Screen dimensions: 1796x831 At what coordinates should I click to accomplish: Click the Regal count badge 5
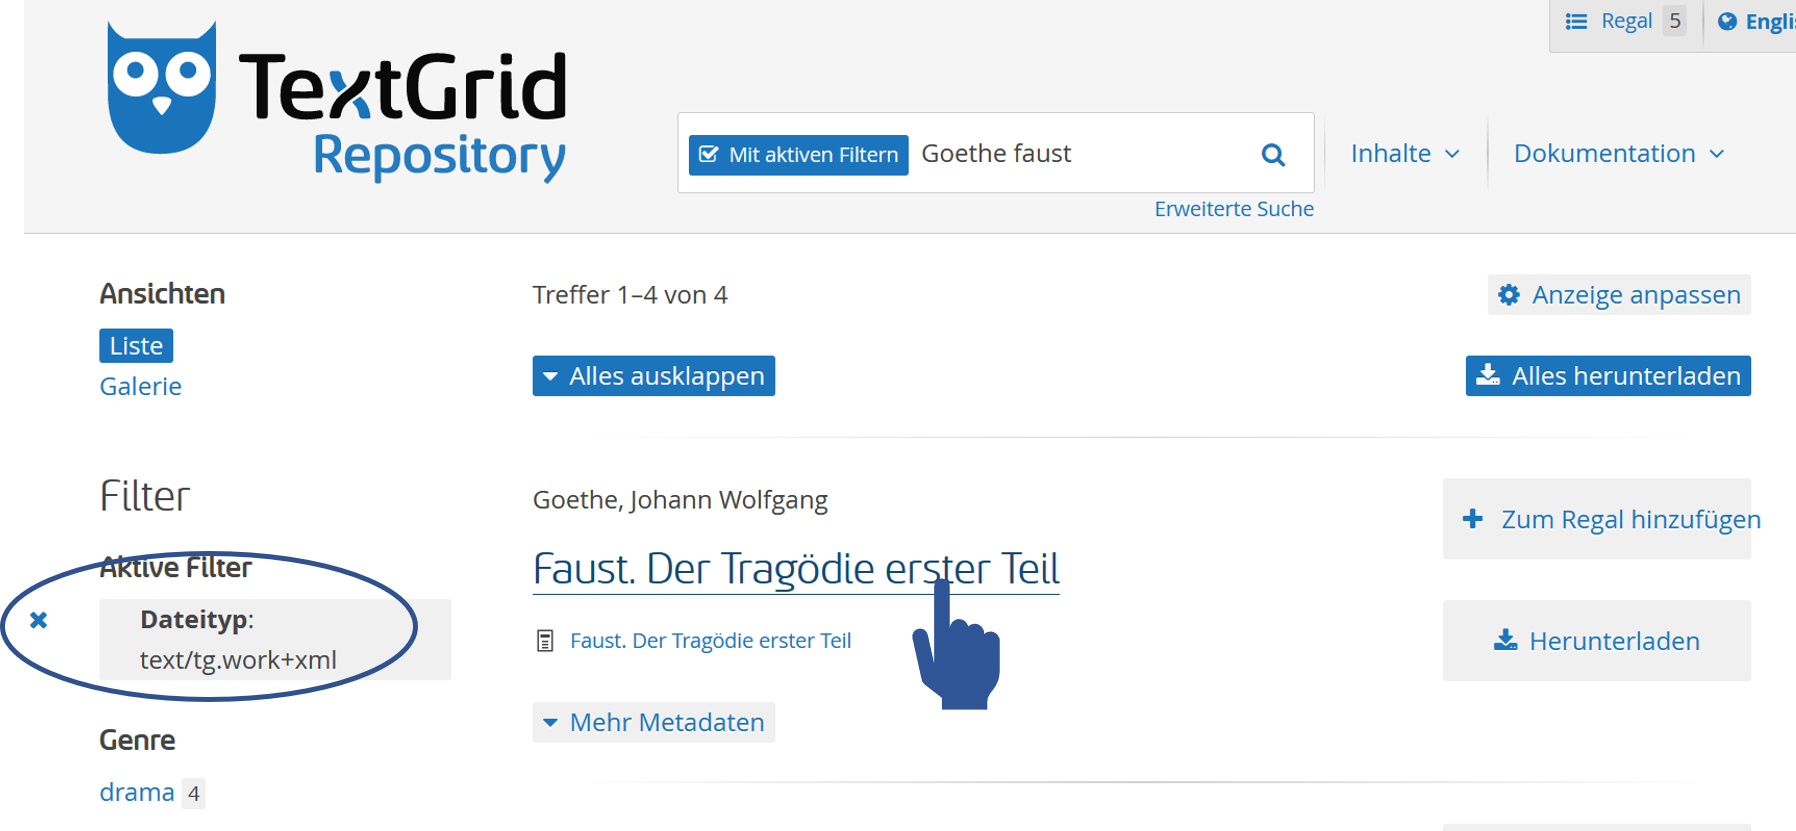pyautogui.click(x=1674, y=21)
